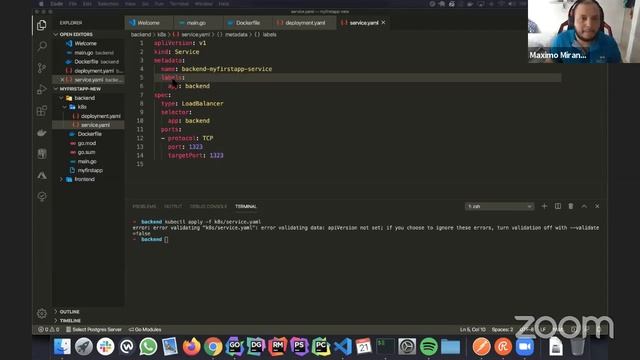
Task: Open WhatsApp from the dock
Action: pos(148,347)
